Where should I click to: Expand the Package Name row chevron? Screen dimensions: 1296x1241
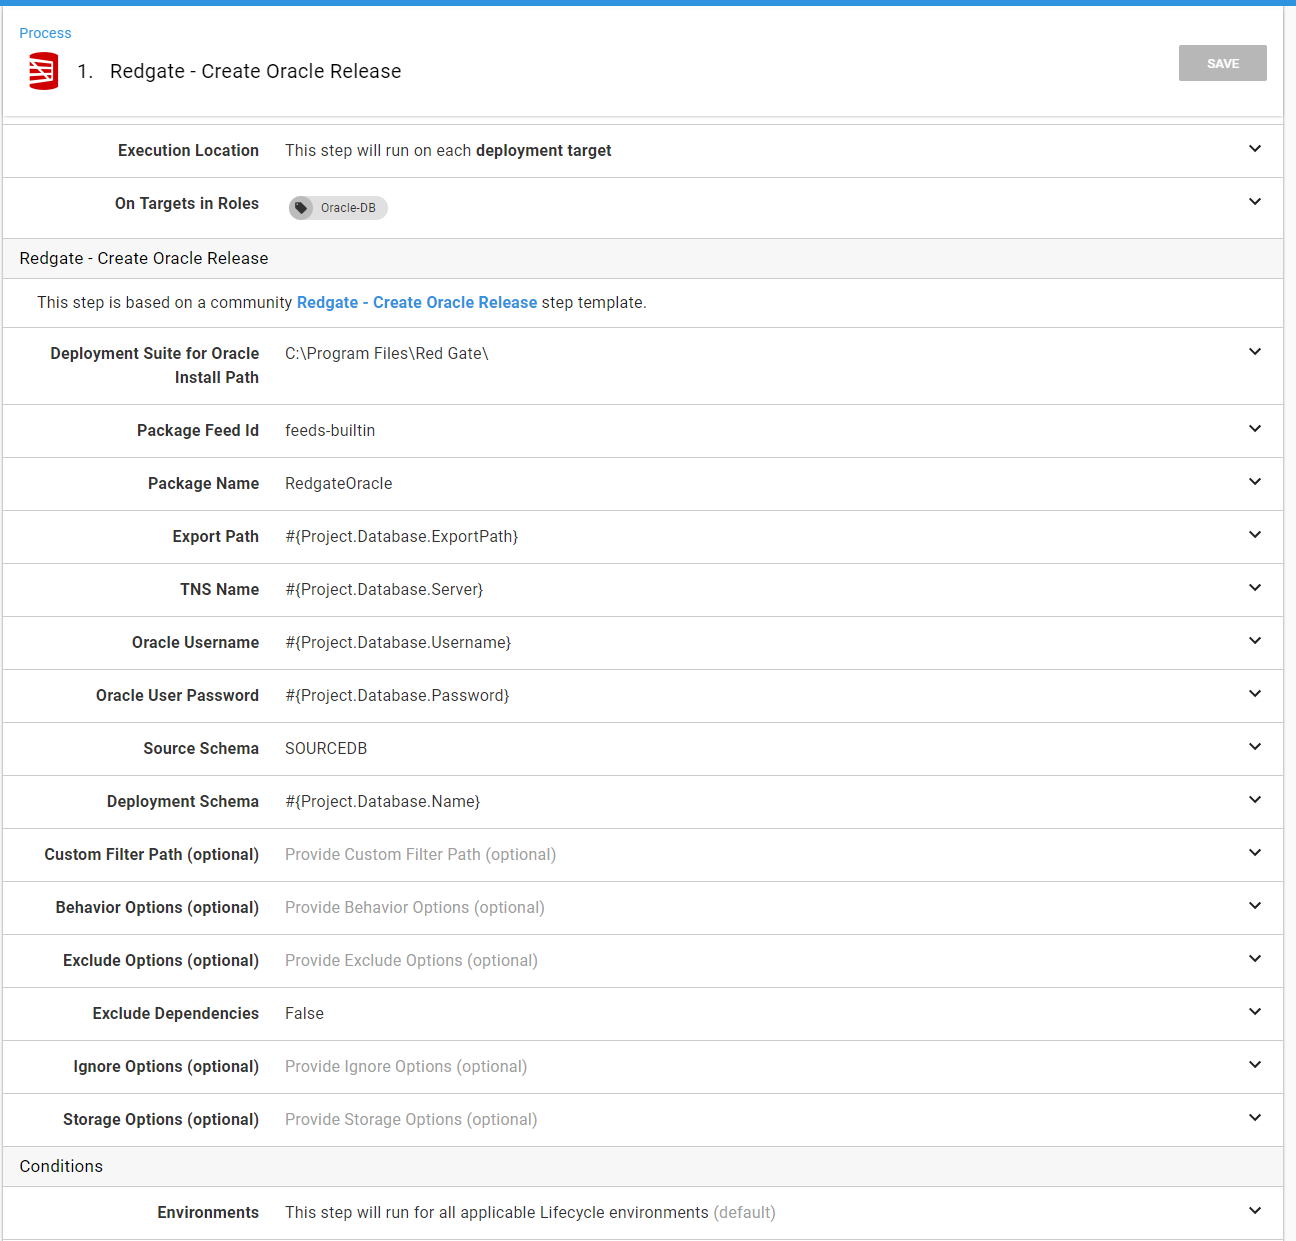click(x=1254, y=482)
